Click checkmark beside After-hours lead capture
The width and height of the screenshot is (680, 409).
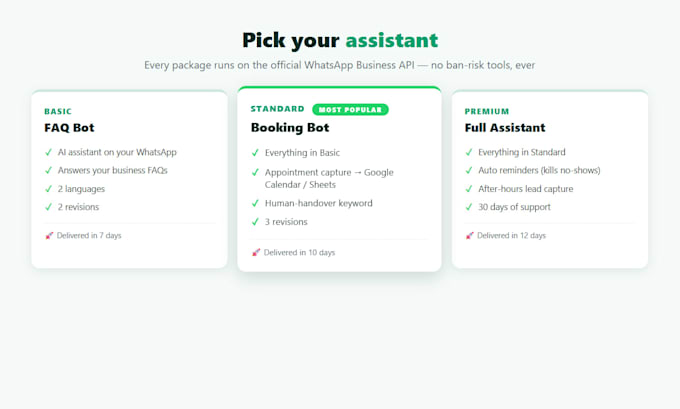pyautogui.click(x=469, y=189)
